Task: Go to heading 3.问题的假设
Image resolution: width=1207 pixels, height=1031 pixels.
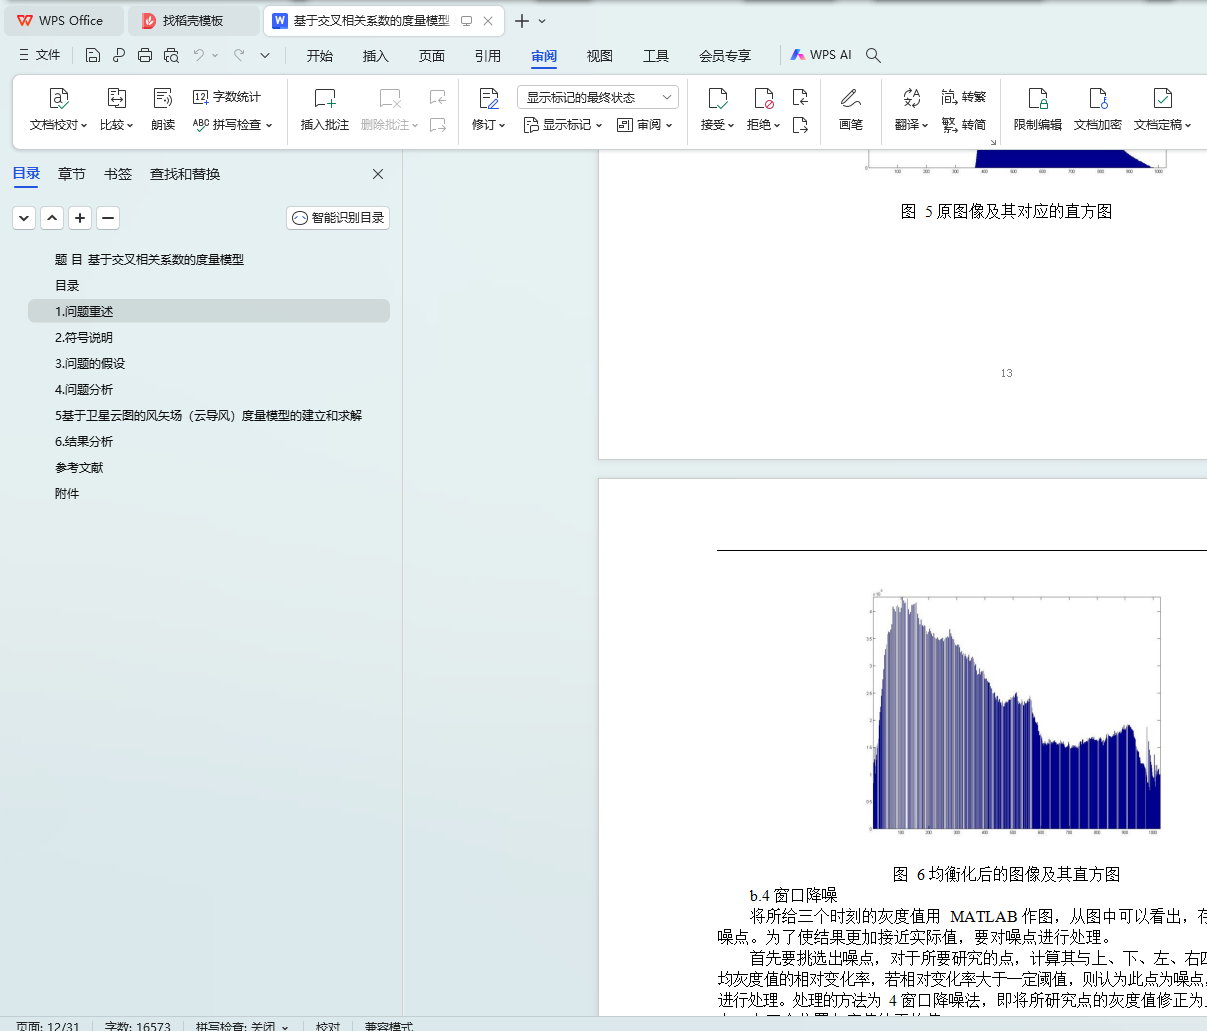Action: pos(90,364)
